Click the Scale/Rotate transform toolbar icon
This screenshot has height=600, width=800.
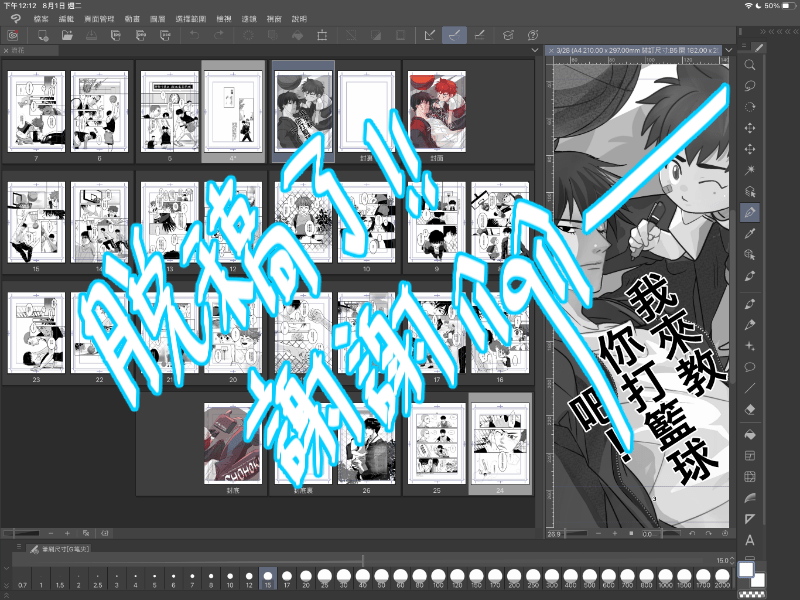[322, 35]
